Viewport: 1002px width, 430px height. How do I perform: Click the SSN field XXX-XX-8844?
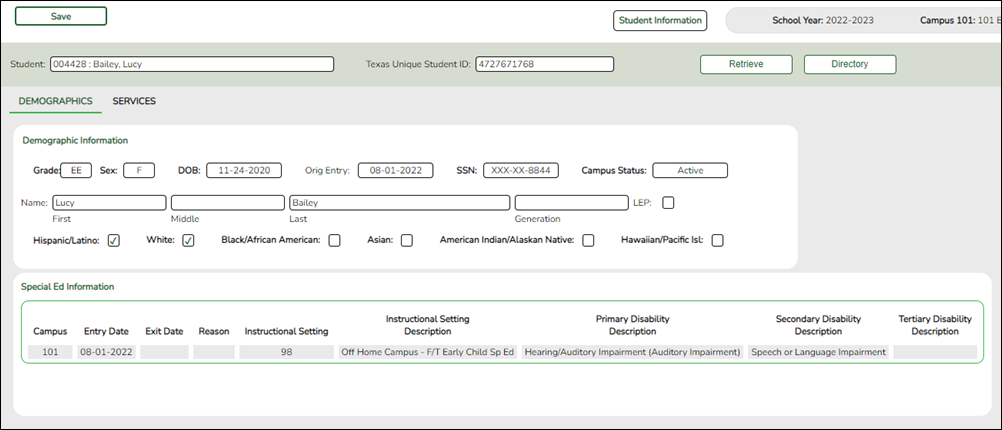(x=521, y=171)
